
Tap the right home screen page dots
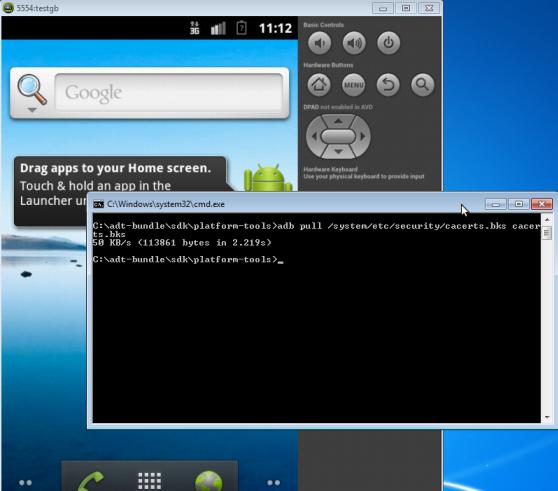coord(273,483)
